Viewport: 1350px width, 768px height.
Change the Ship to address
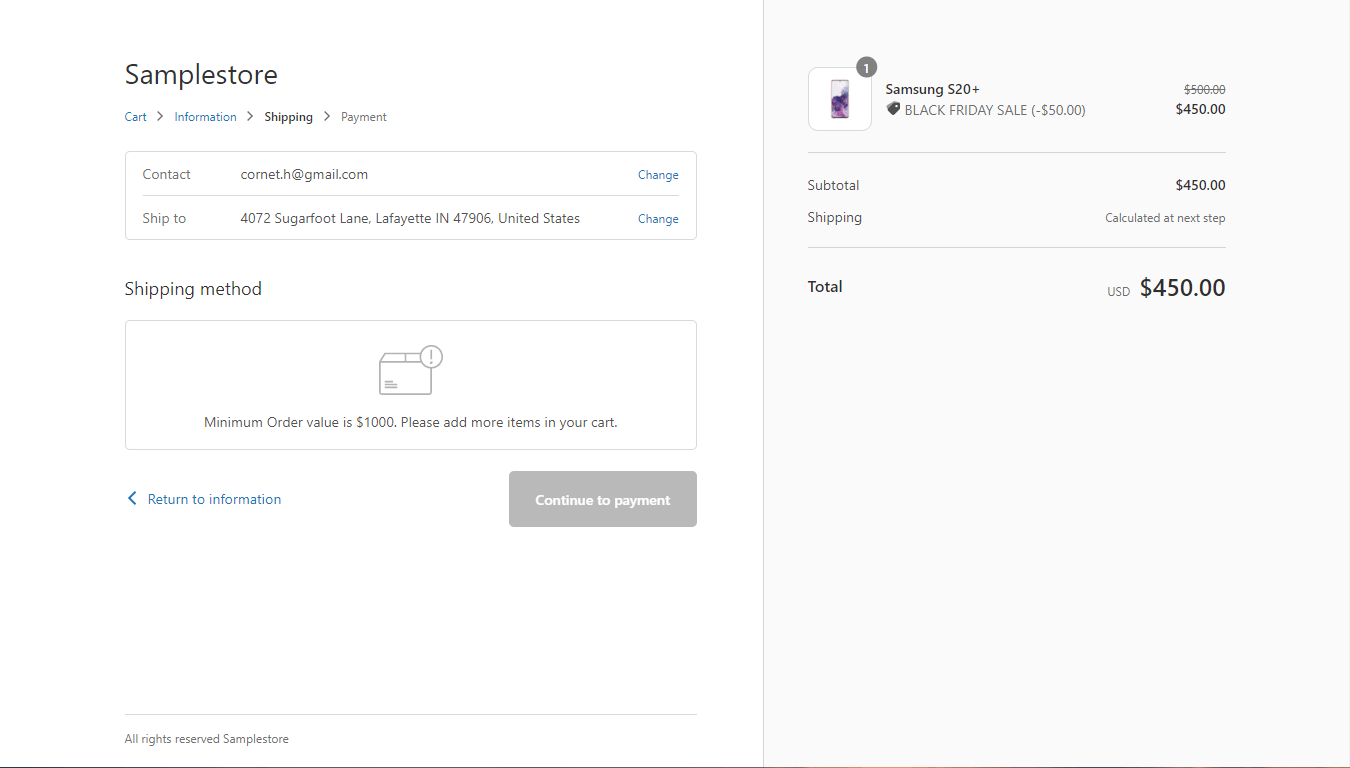(x=658, y=219)
